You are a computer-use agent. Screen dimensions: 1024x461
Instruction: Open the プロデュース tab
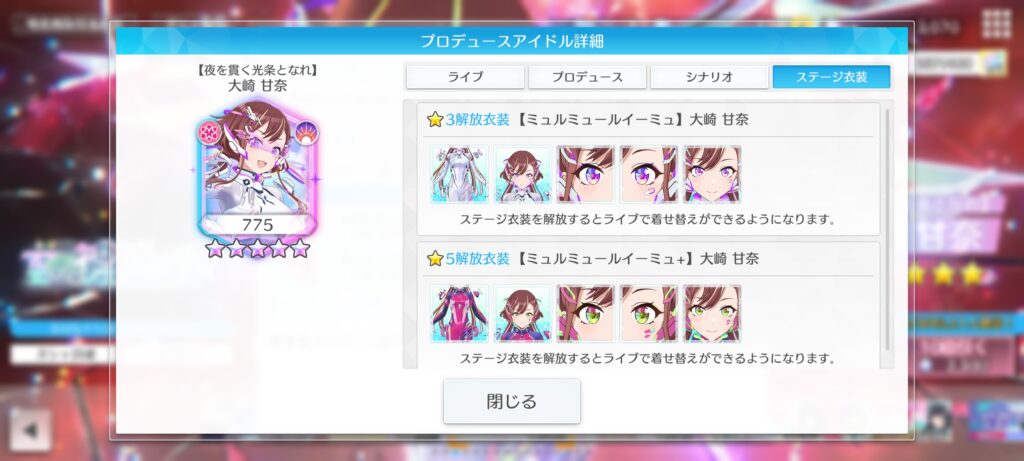pyautogui.click(x=587, y=77)
